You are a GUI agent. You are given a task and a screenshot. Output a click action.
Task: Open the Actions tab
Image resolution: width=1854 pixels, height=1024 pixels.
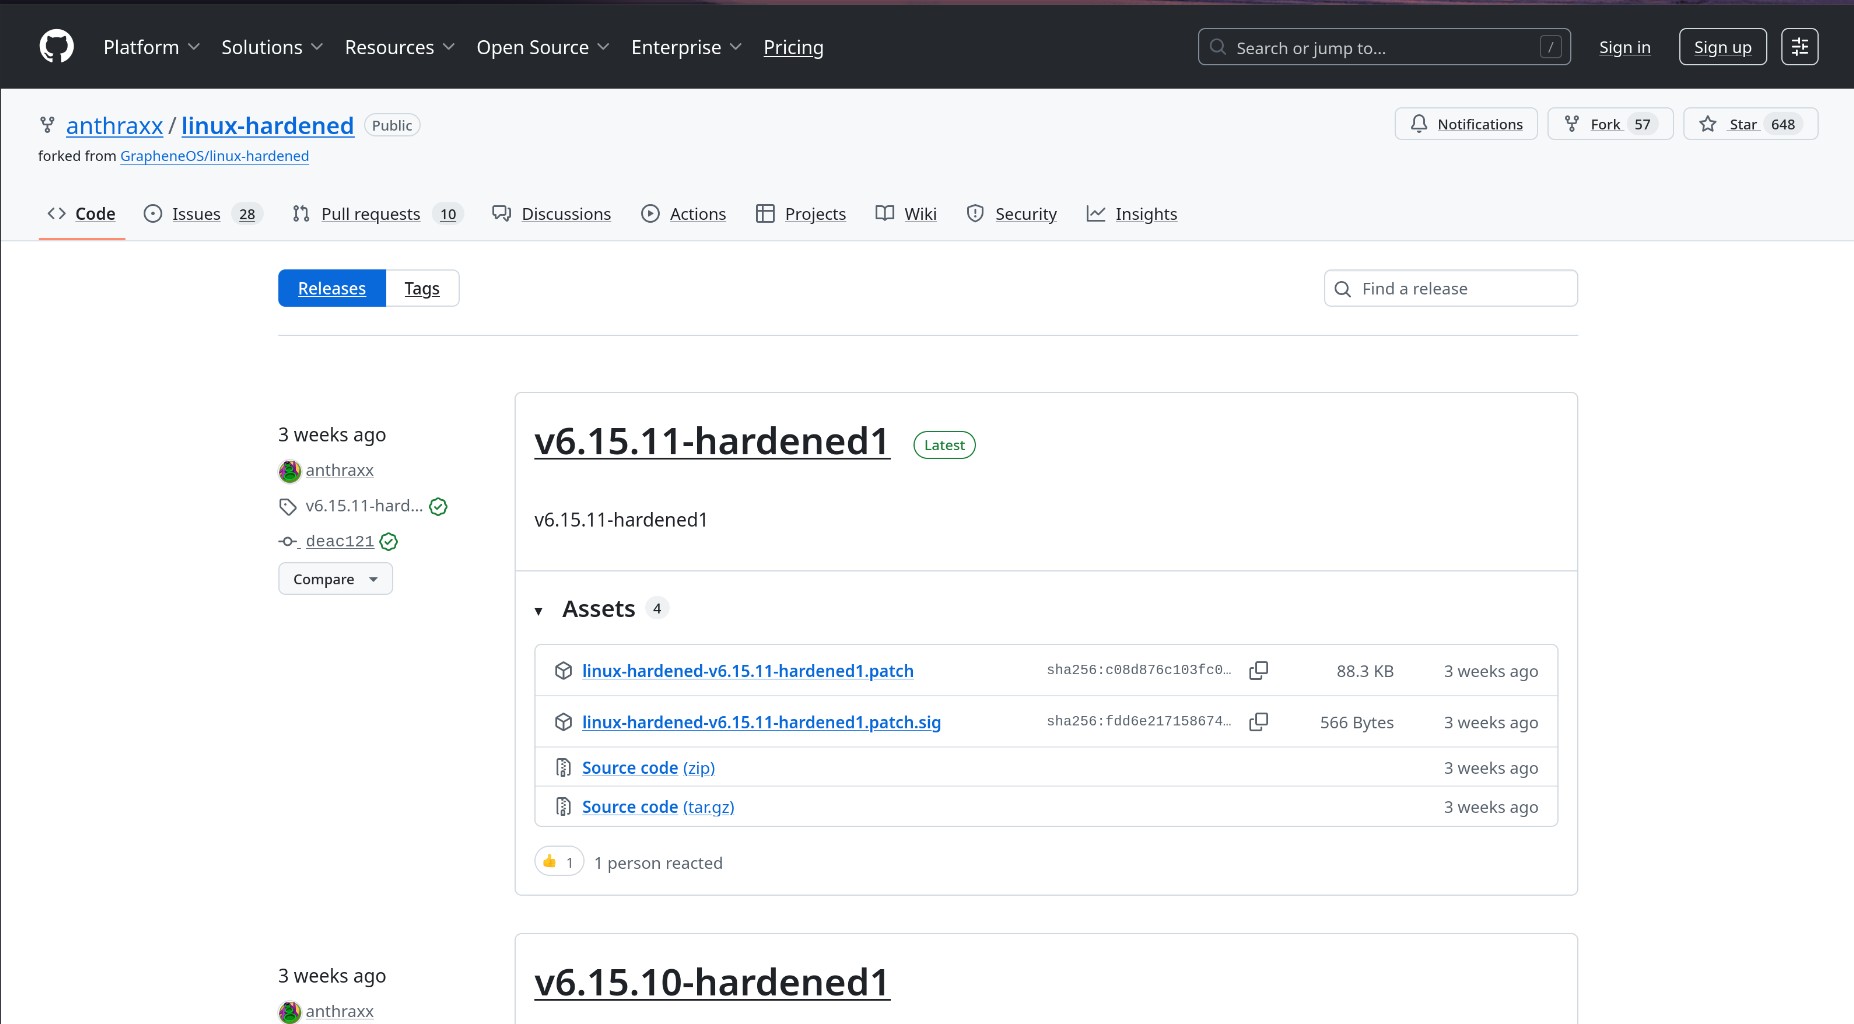(x=683, y=213)
